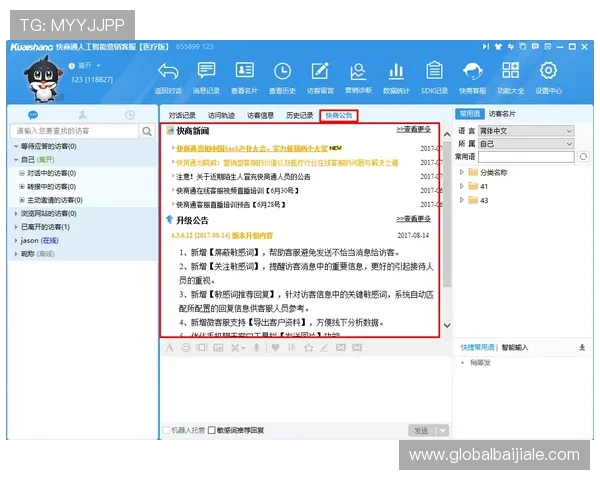Open the 注意! 关于近期陌生人冒充 notice

point(243,177)
